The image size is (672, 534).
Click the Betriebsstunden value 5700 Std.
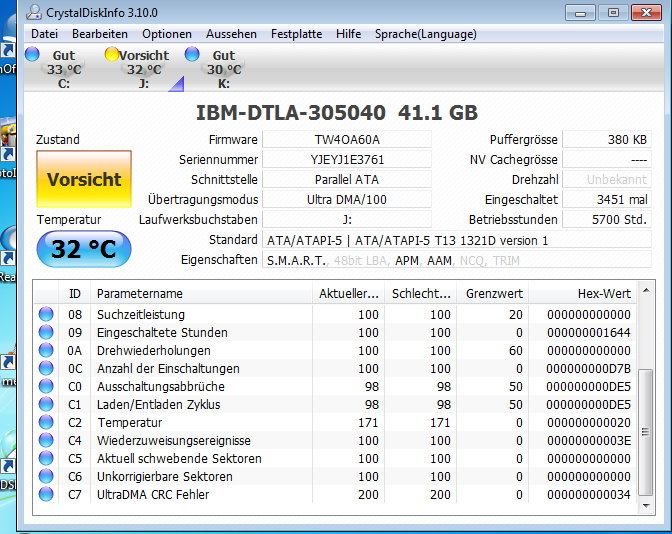coord(607,220)
